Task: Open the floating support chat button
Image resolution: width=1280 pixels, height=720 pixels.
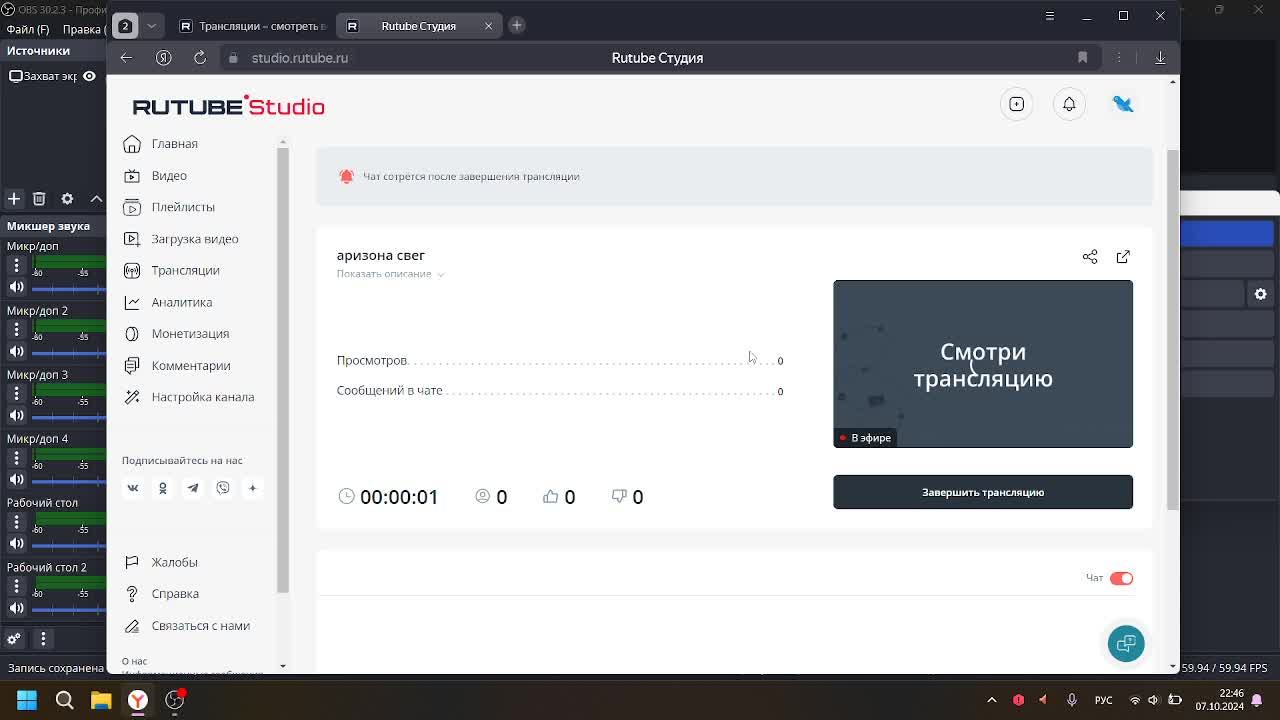Action: click(x=1126, y=643)
